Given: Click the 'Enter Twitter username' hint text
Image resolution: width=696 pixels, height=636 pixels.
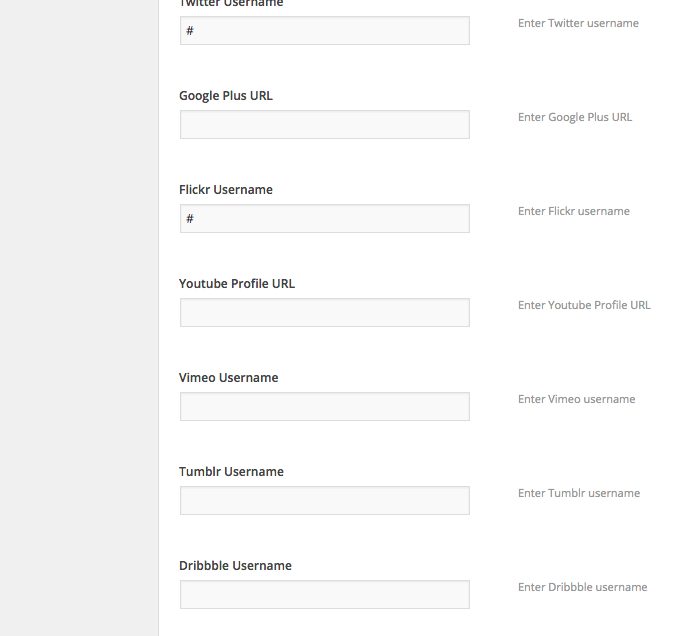Looking at the screenshot, I should click(x=578, y=23).
